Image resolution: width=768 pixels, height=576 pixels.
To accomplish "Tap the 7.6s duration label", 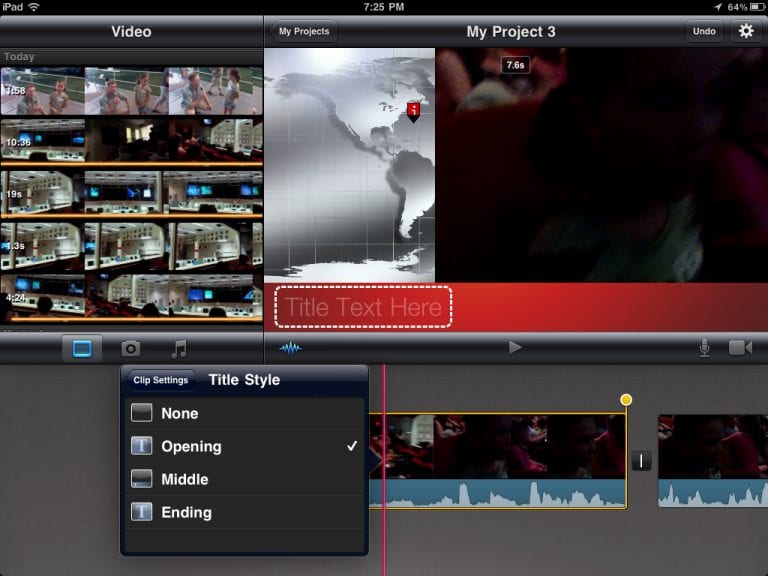I will 515,65.
